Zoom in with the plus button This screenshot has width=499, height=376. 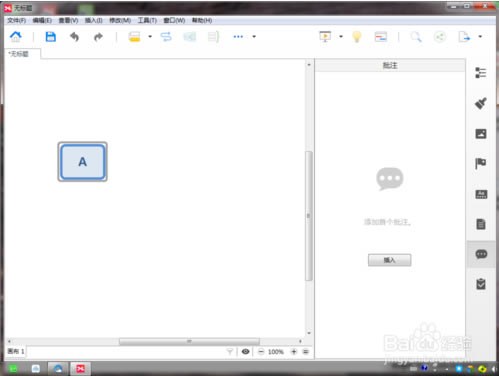click(x=294, y=352)
